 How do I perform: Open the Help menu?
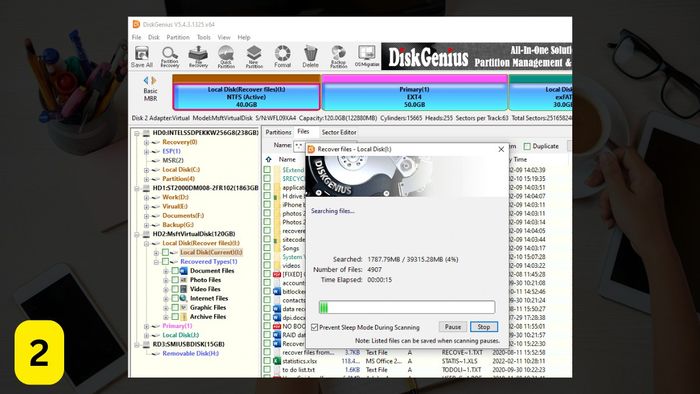point(244,37)
